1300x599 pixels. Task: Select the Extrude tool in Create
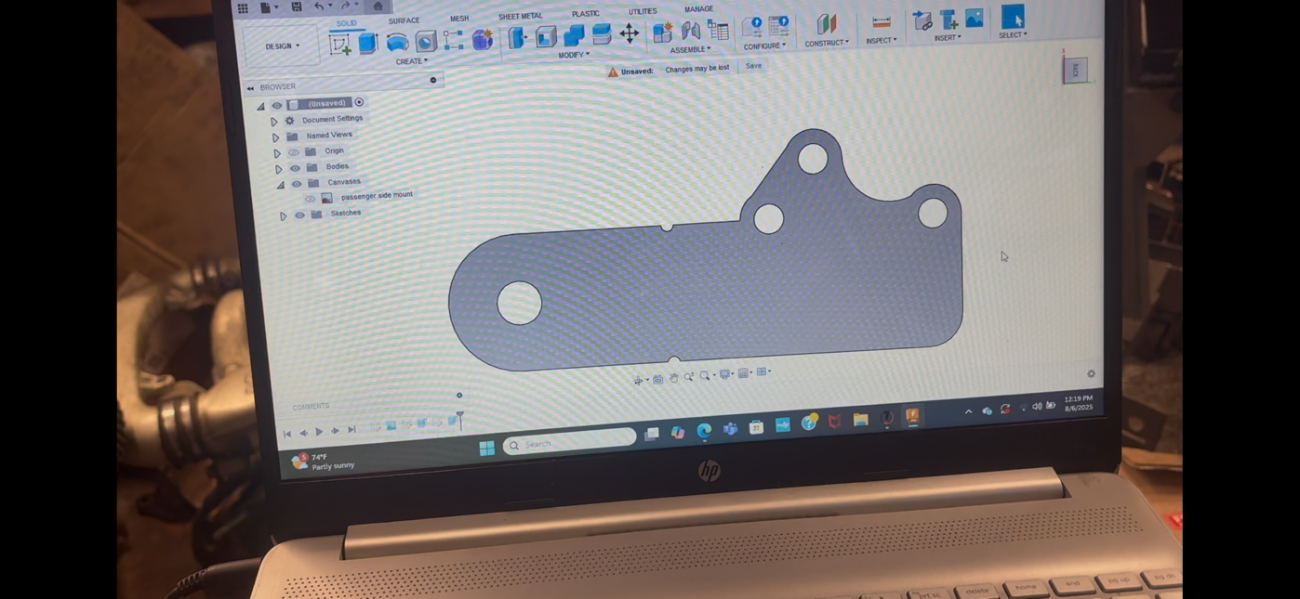tap(368, 43)
